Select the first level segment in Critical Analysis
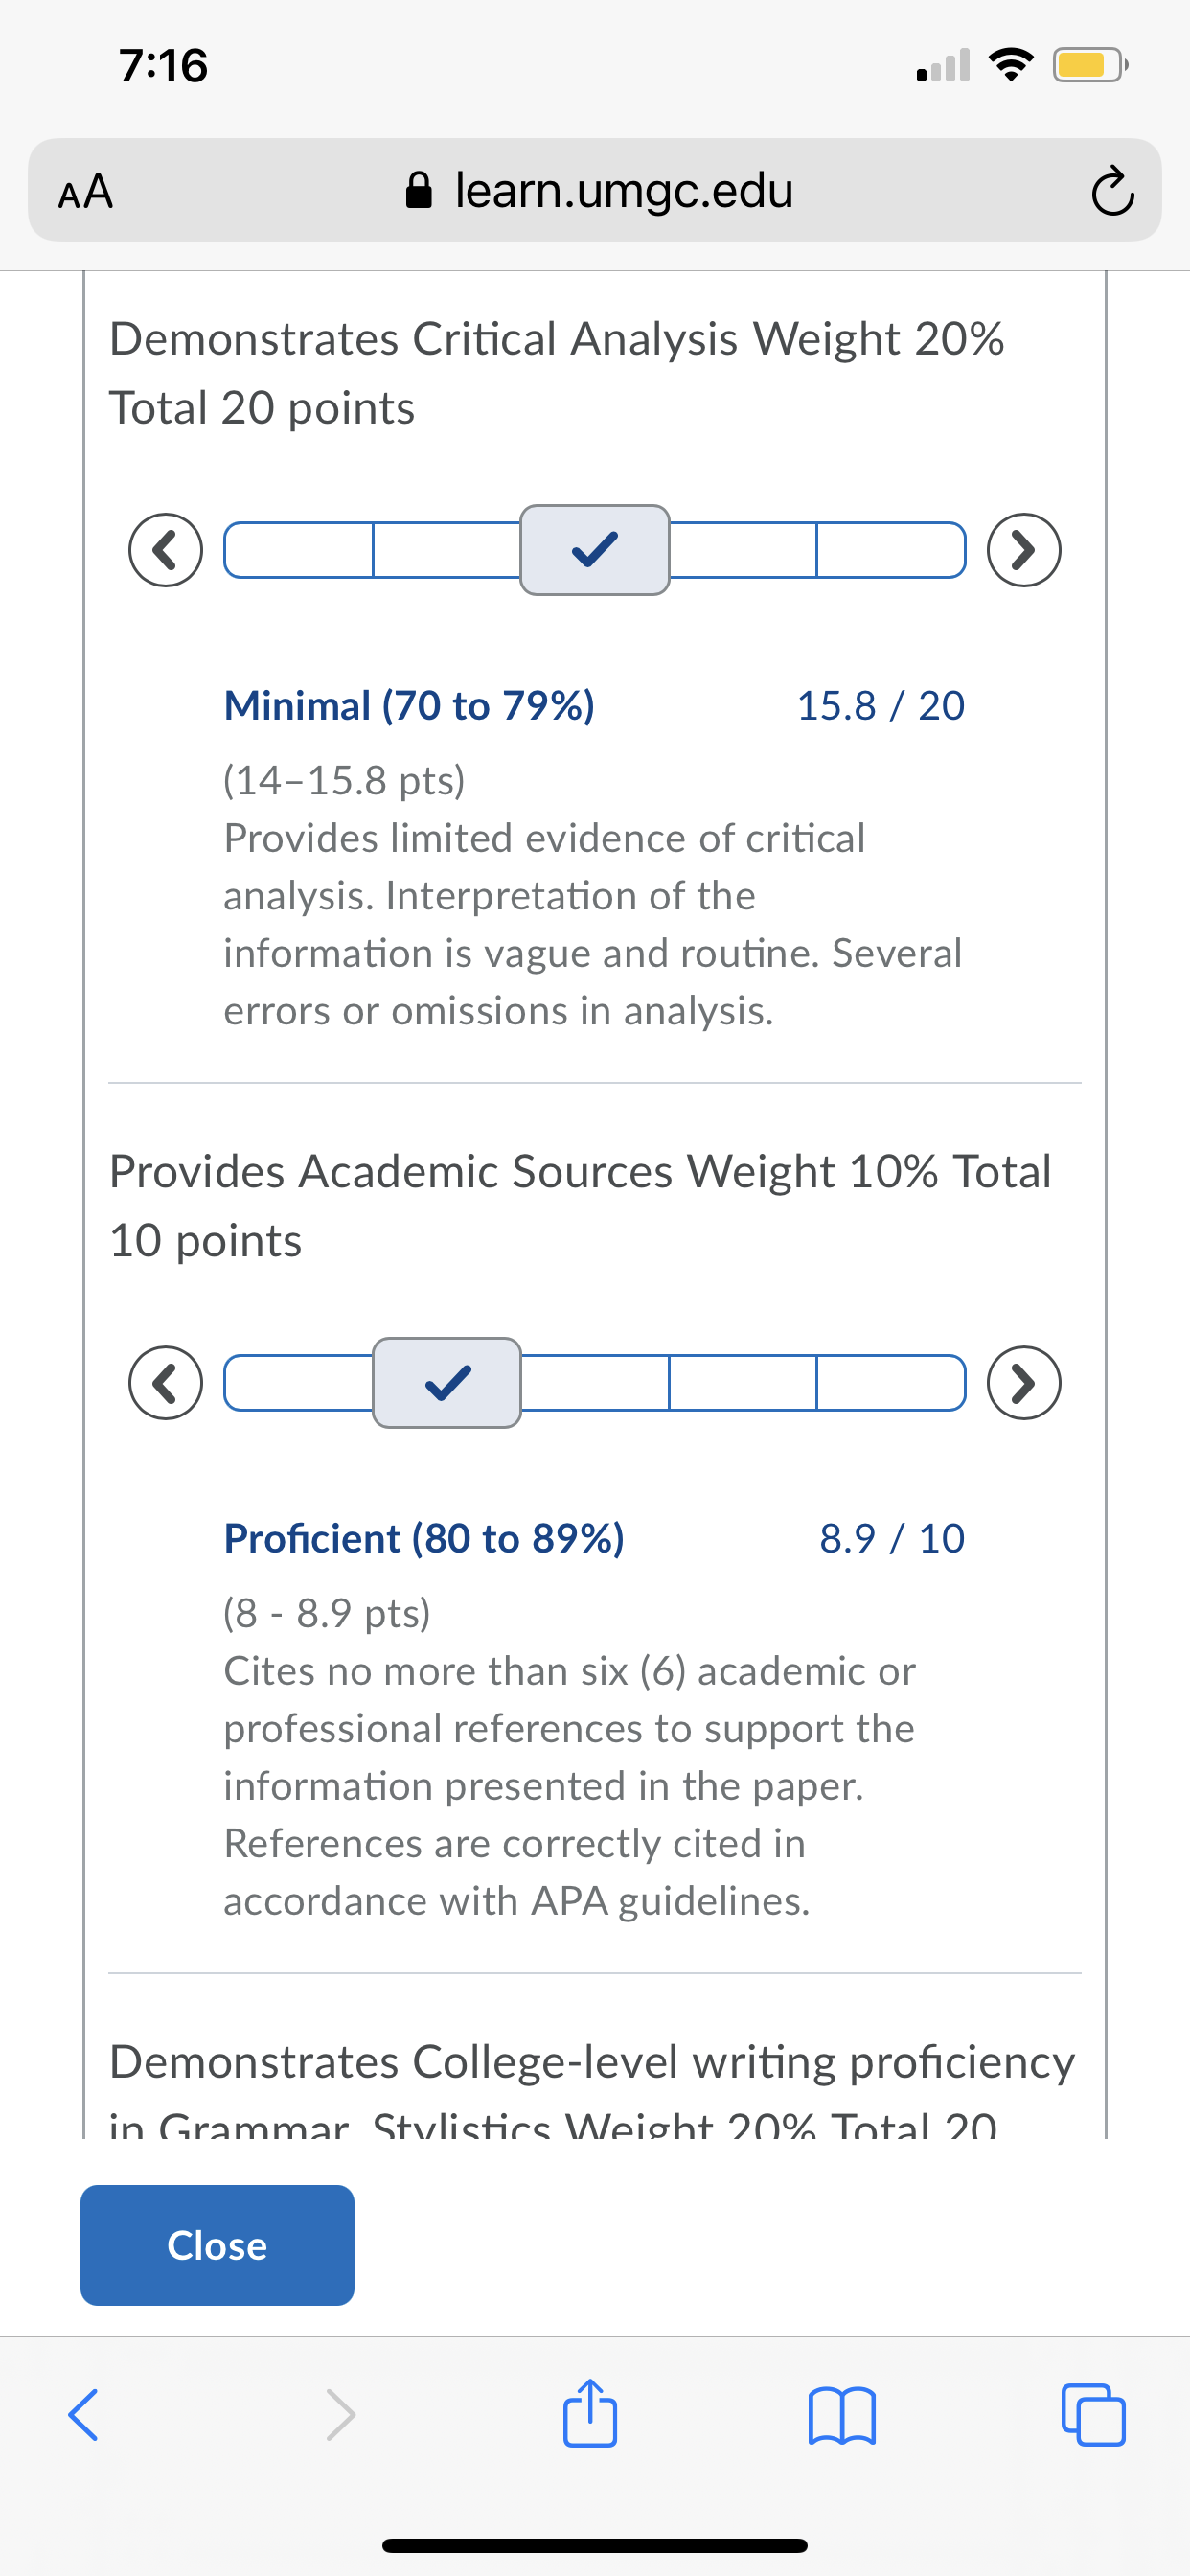1190x2576 pixels. click(x=299, y=550)
